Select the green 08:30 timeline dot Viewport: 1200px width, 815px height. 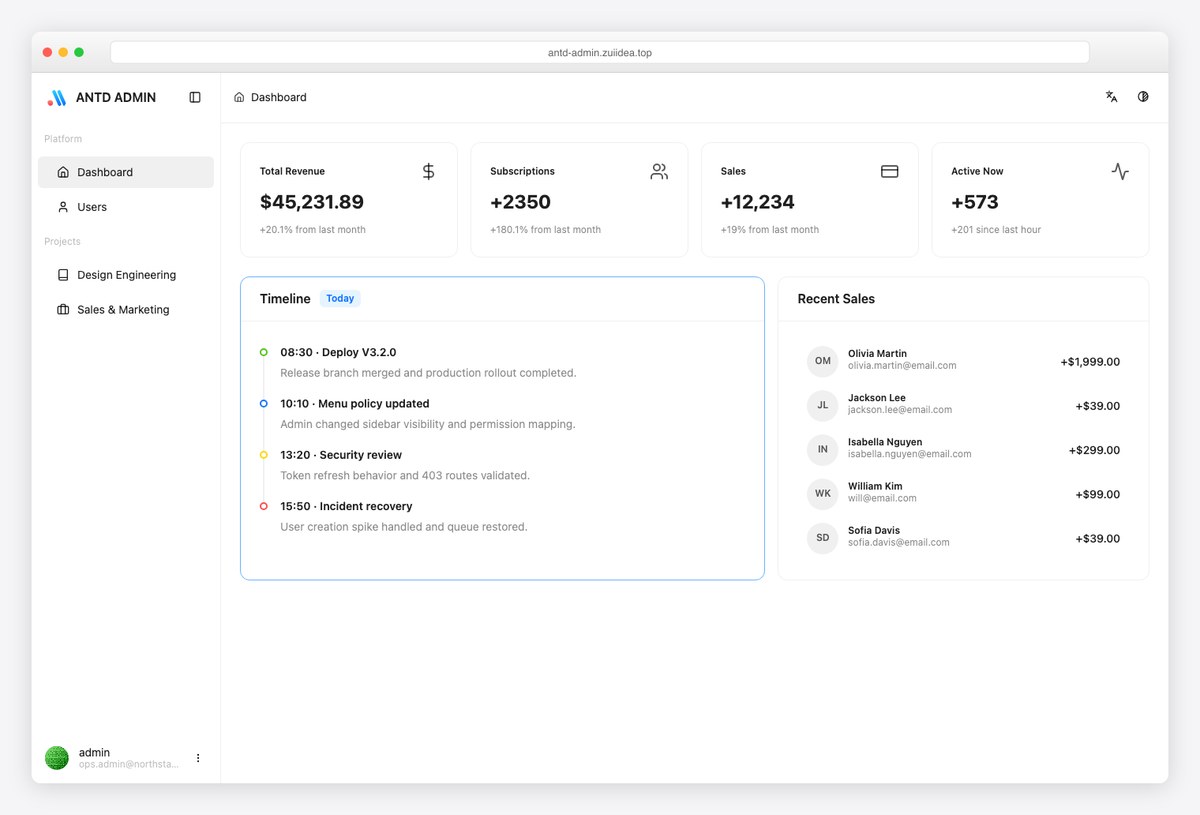(x=264, y=352)
